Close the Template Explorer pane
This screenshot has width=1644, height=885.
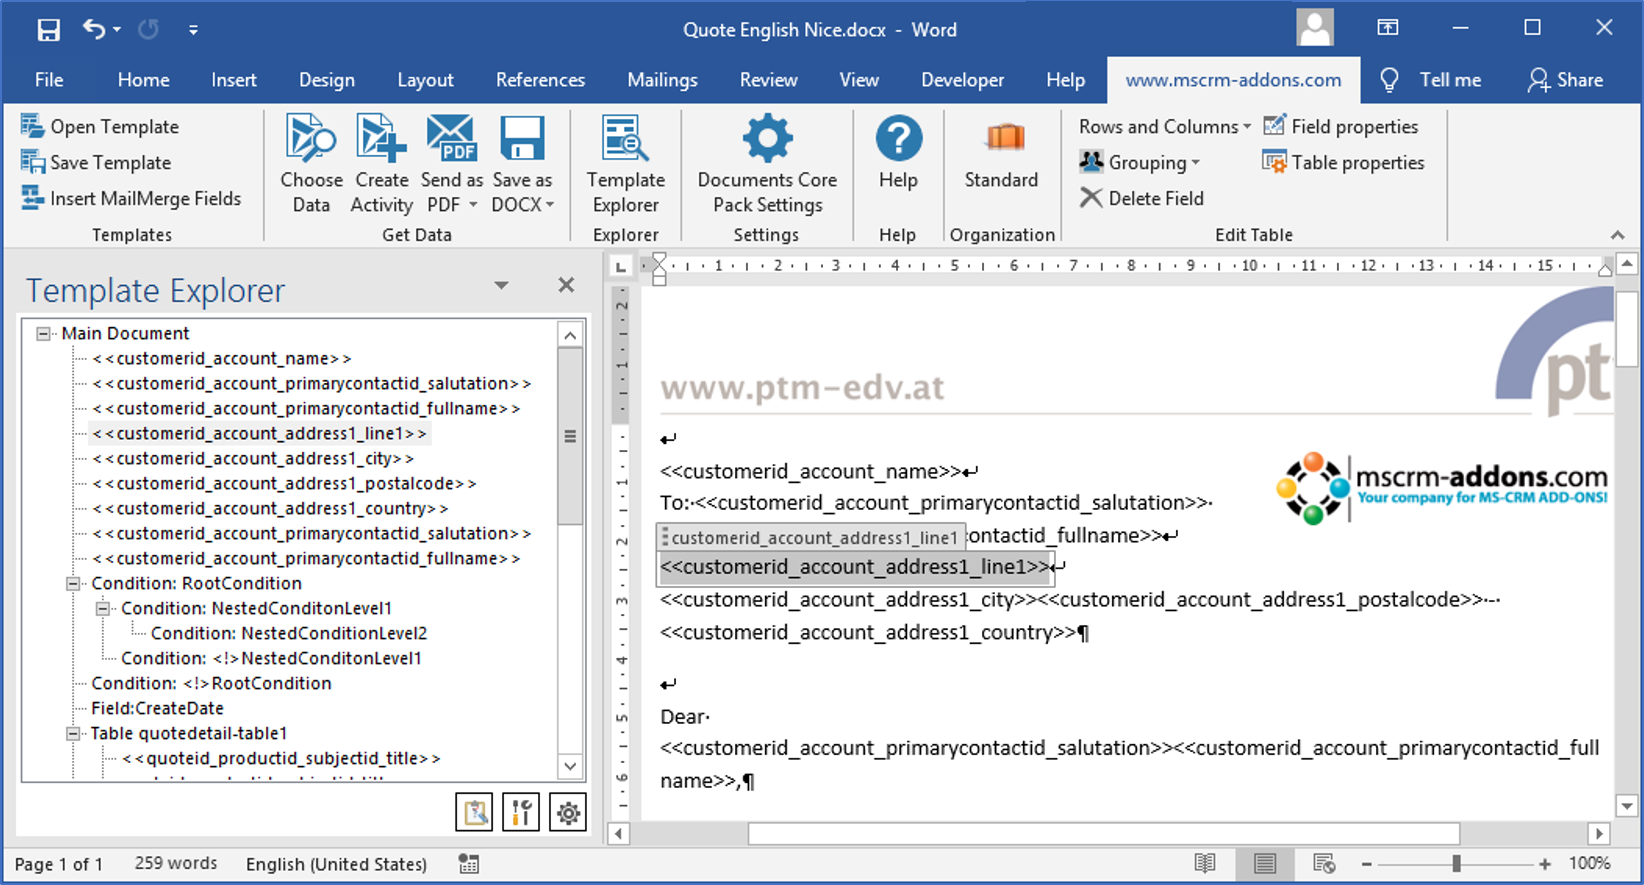tap(566, 286)
